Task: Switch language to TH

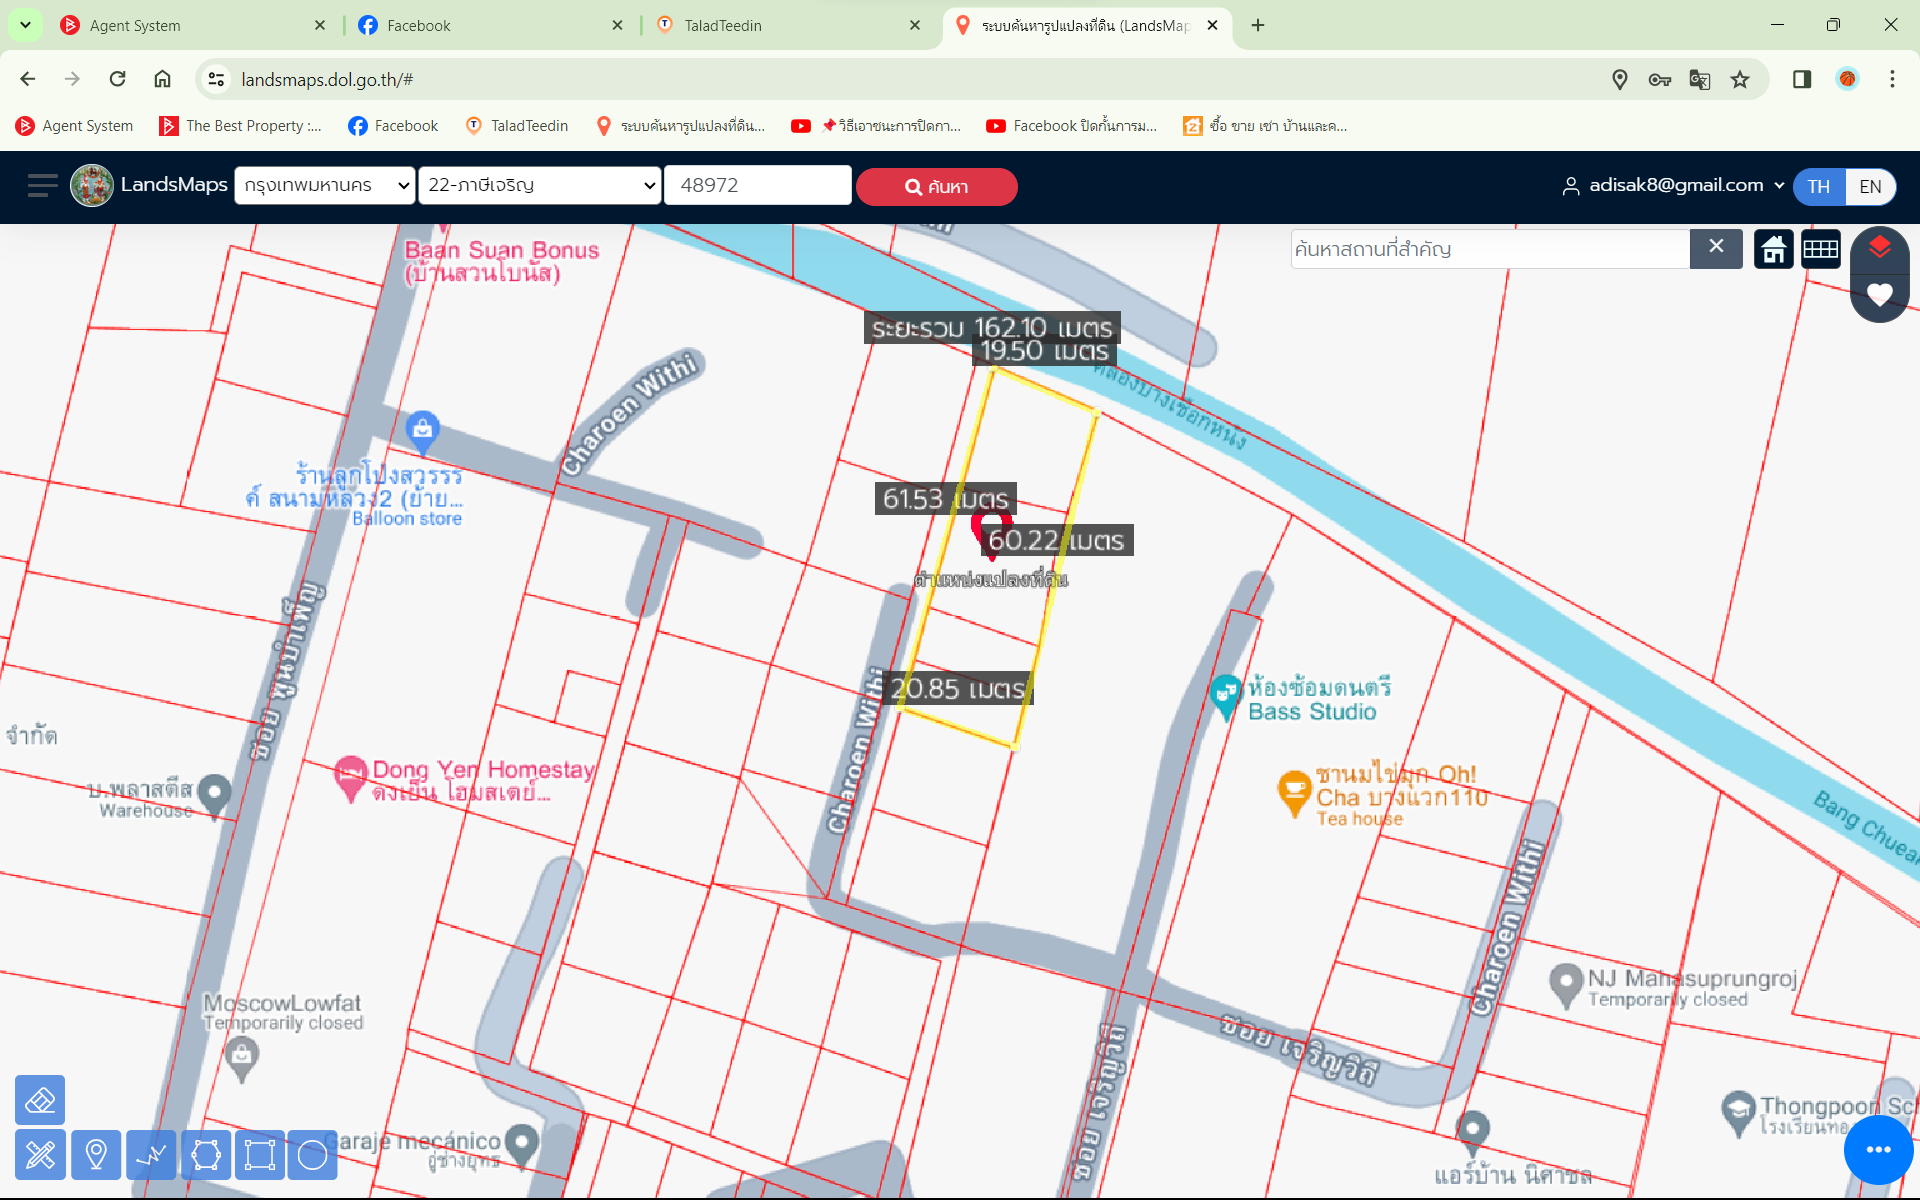Action: (1818, 187)
